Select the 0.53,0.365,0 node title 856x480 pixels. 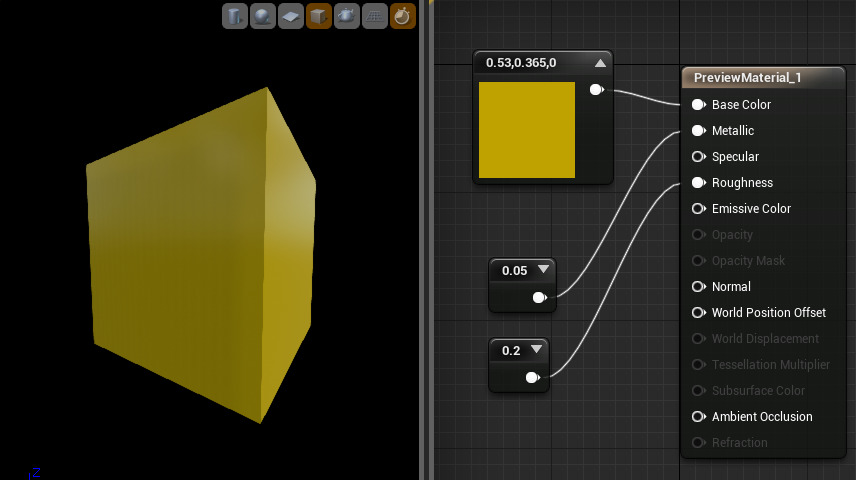[x=521, y=63]
